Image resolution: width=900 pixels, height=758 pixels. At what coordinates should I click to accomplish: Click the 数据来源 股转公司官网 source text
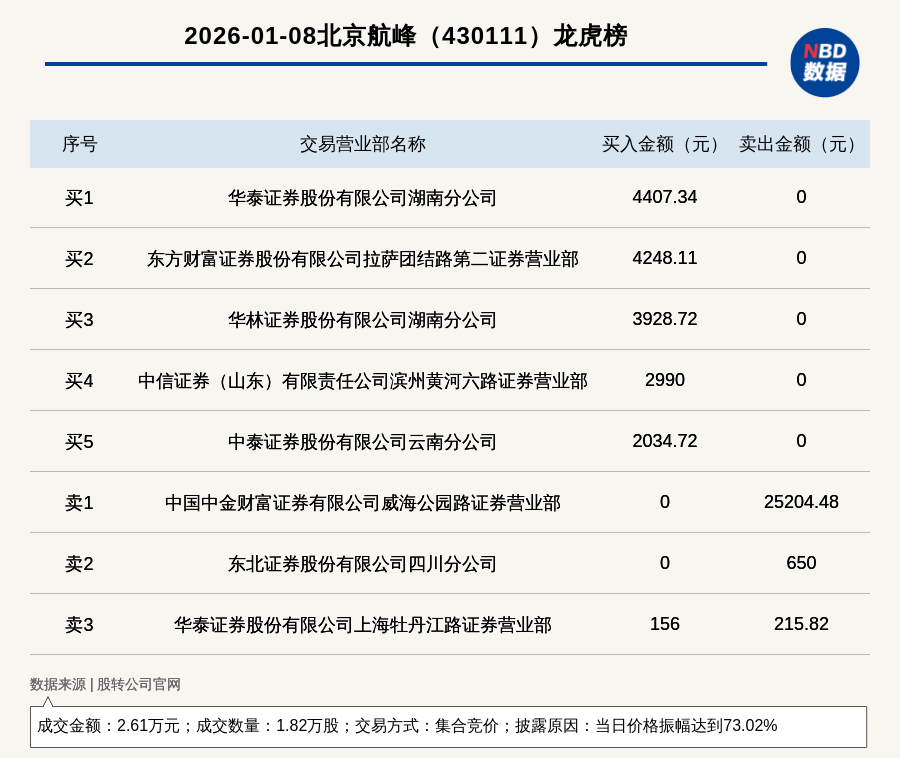tap(105, 684)
